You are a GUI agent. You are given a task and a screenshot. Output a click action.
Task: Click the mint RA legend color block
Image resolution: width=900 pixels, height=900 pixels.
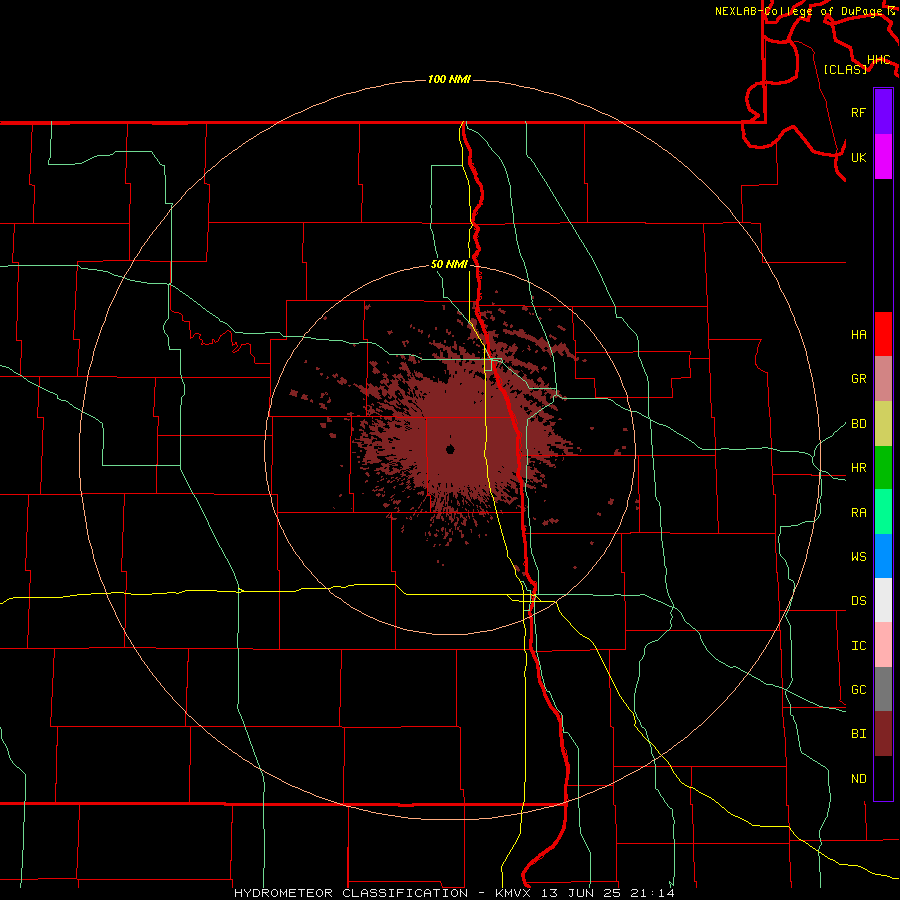(x=883, y=512)
